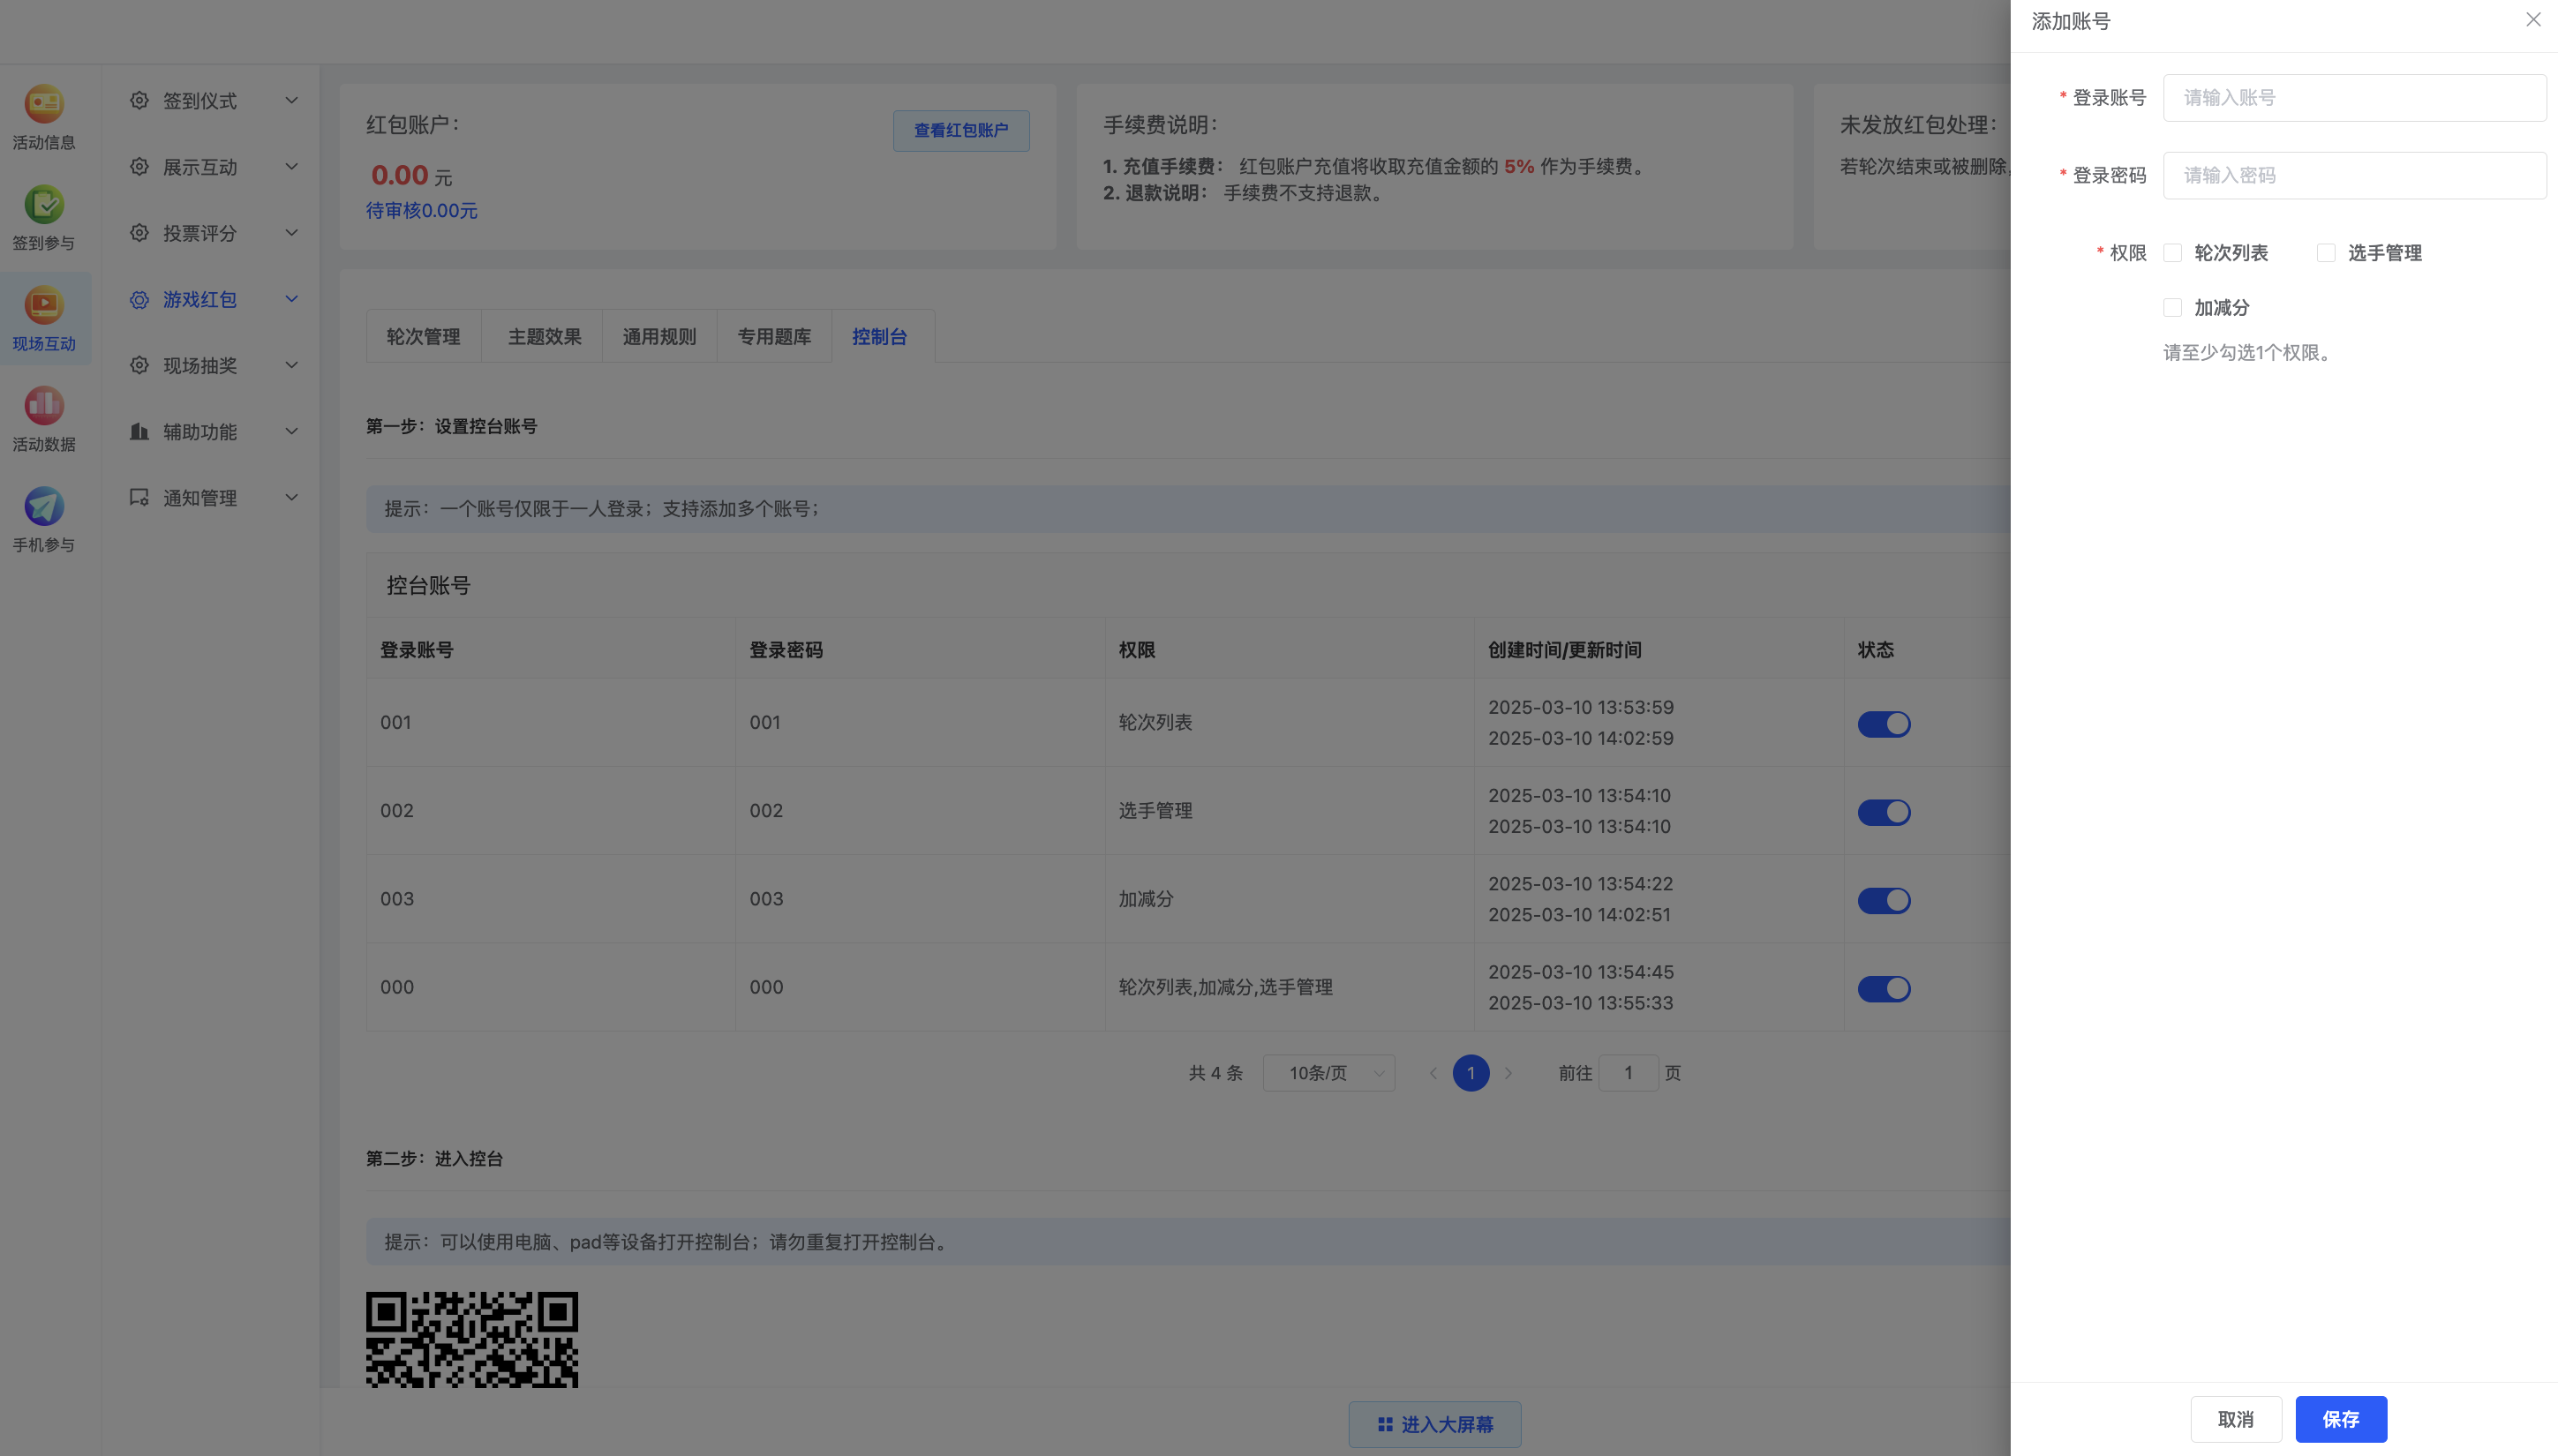
Task: Click the 请输入账号 input field
Action: pos(2353,97)
